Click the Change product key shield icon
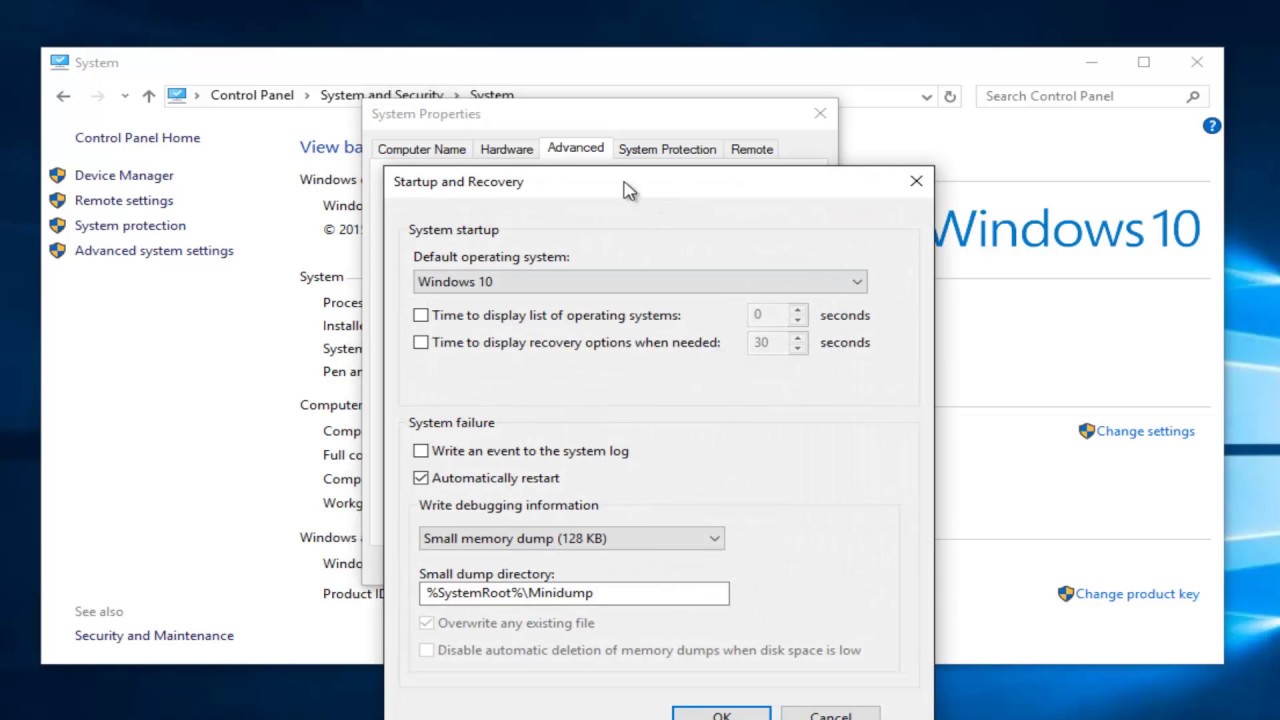 click(x=1065, y=593)
